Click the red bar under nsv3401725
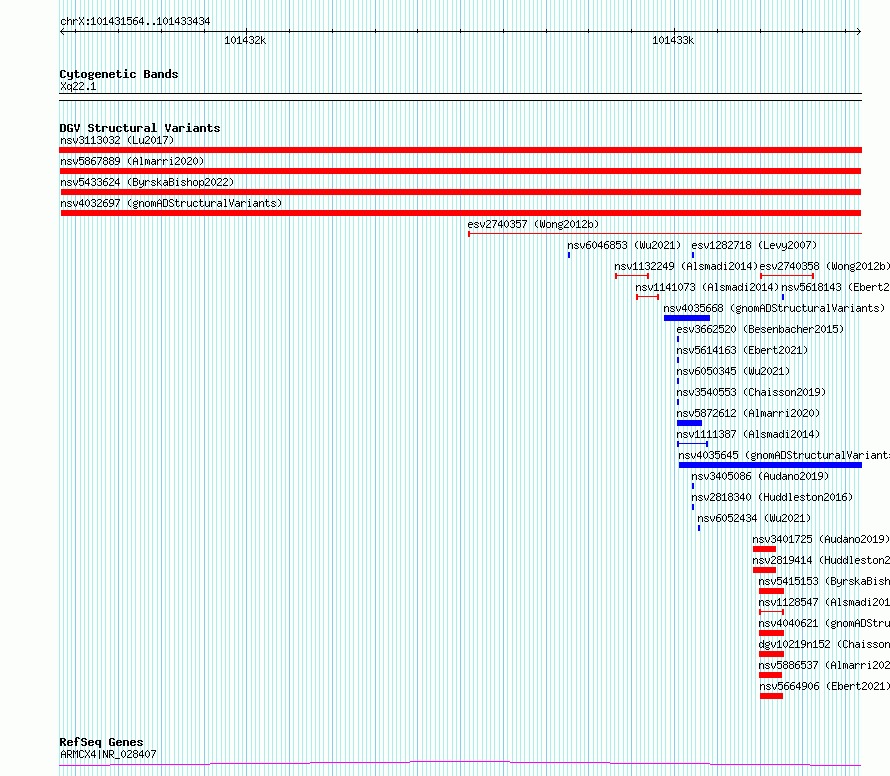The width and height of the screenshot is (890, 776). click(764, 549)
